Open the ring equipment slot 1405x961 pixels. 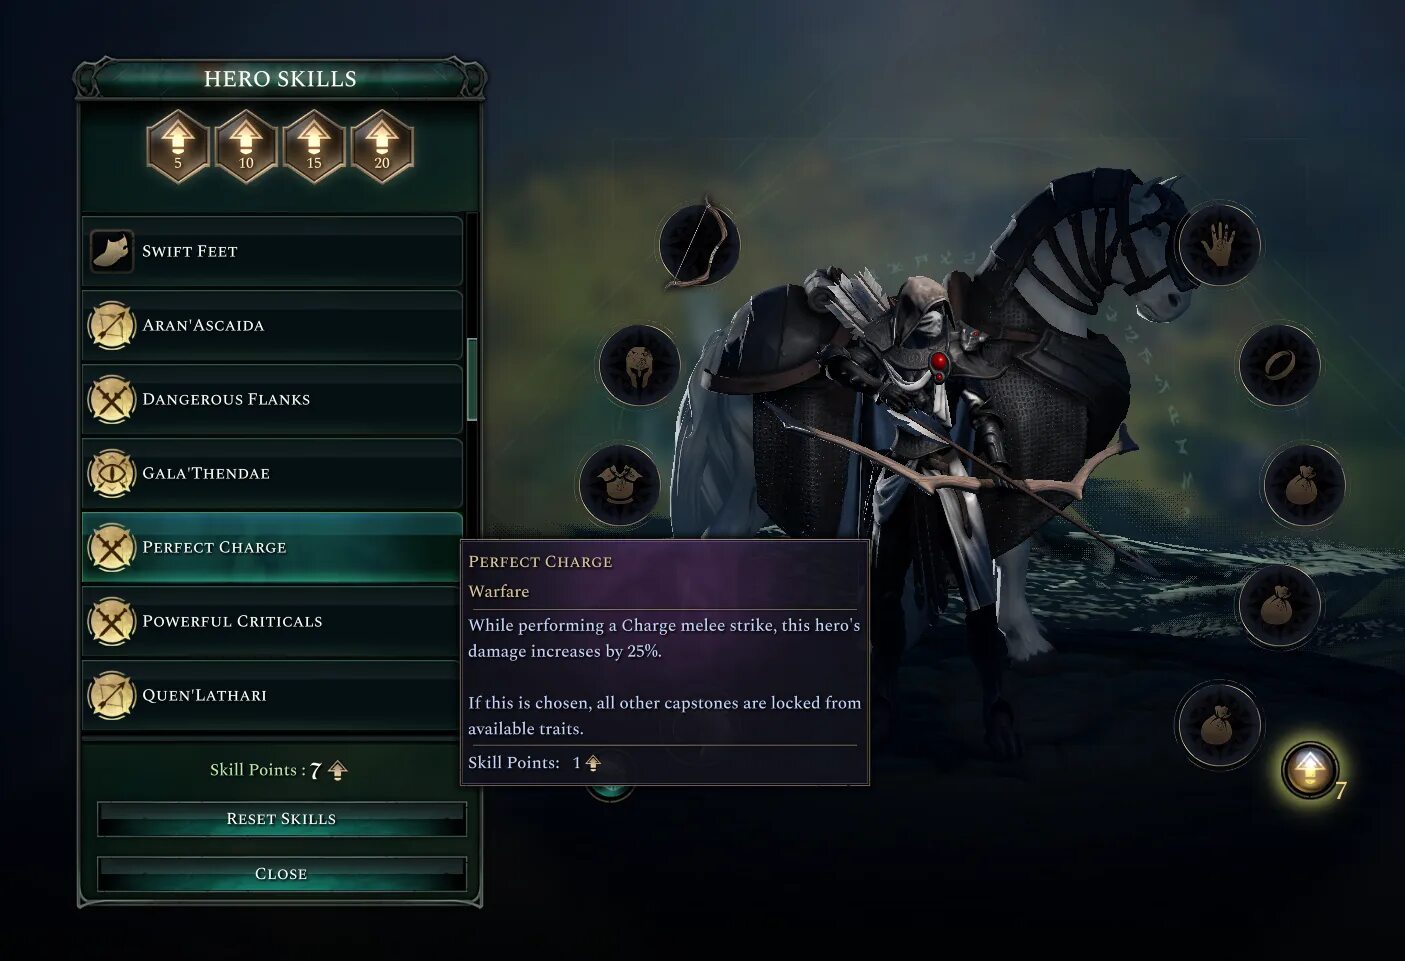point(1279,365)
